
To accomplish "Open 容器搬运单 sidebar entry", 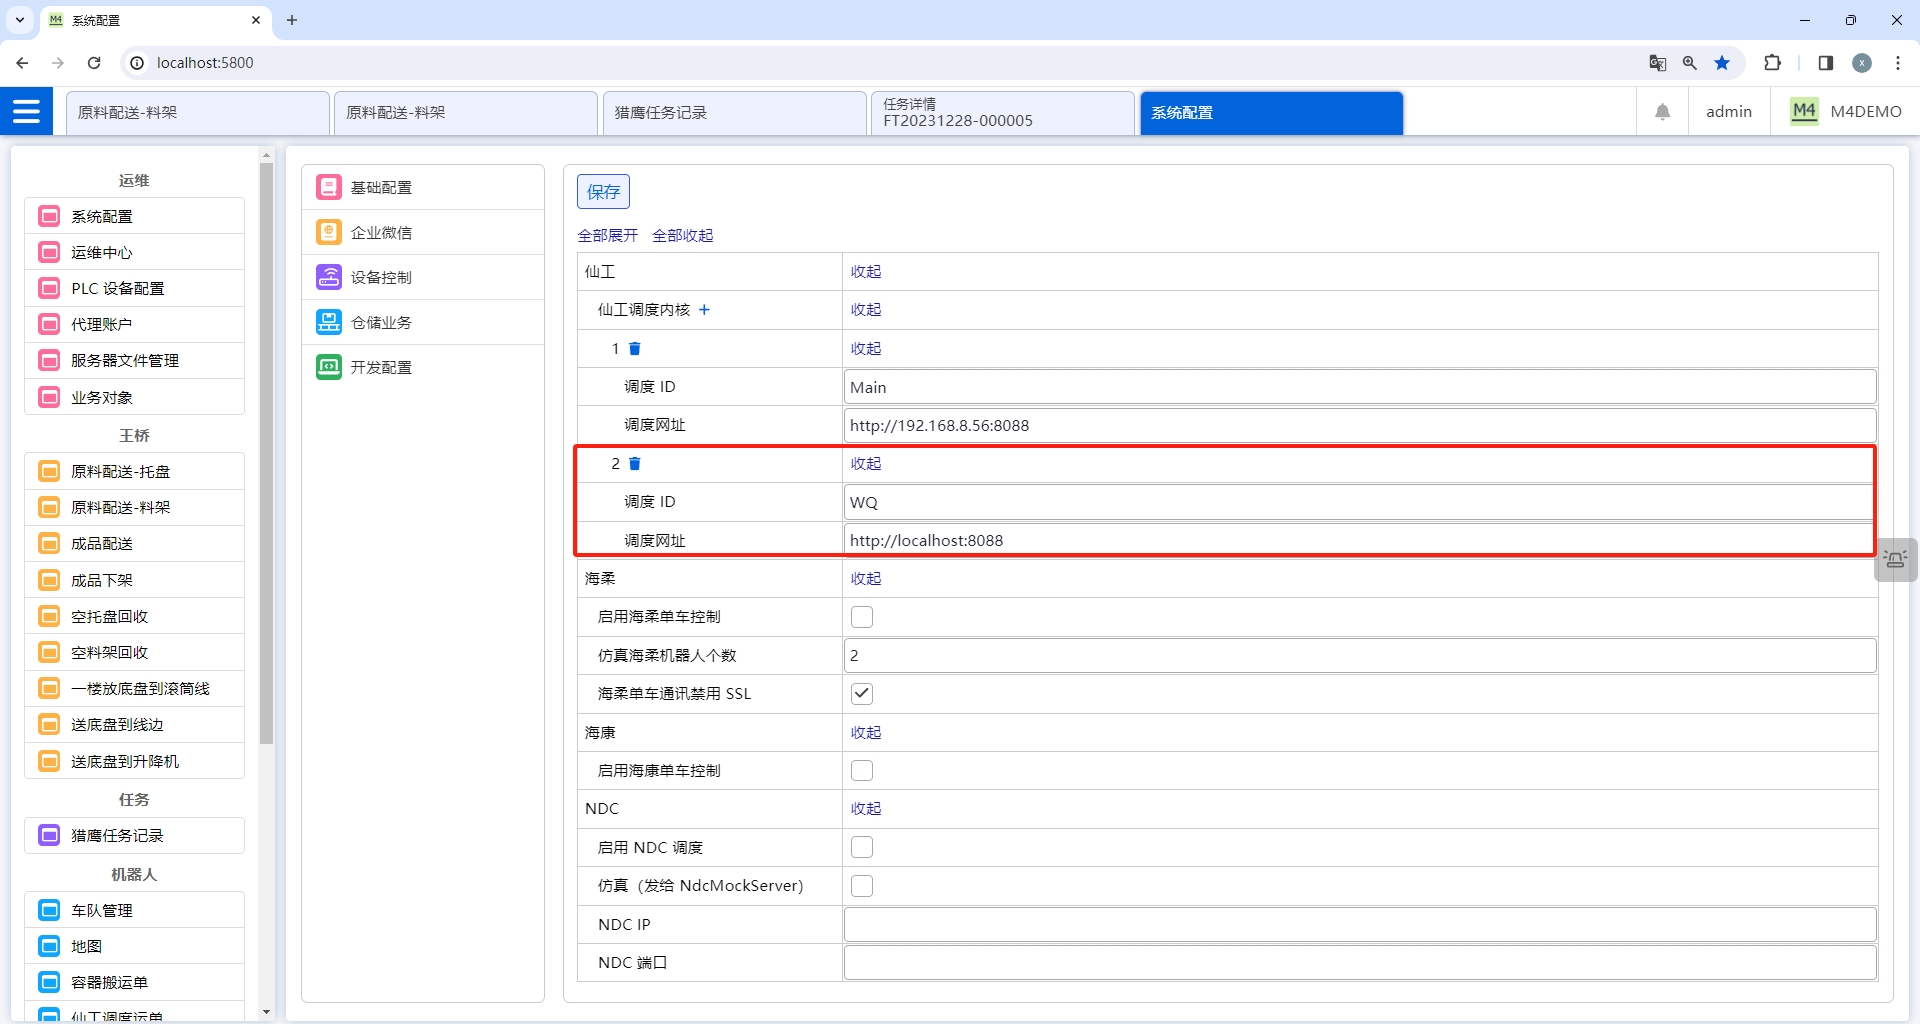I will click(x=134, y=982).
